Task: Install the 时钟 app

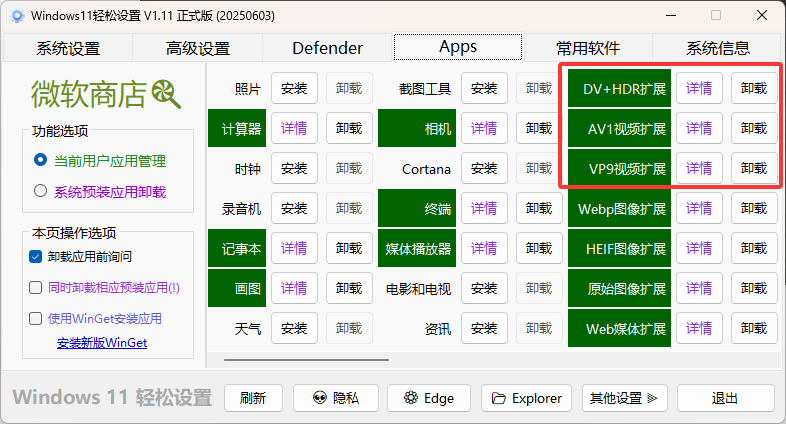Action: click(294, 168)
